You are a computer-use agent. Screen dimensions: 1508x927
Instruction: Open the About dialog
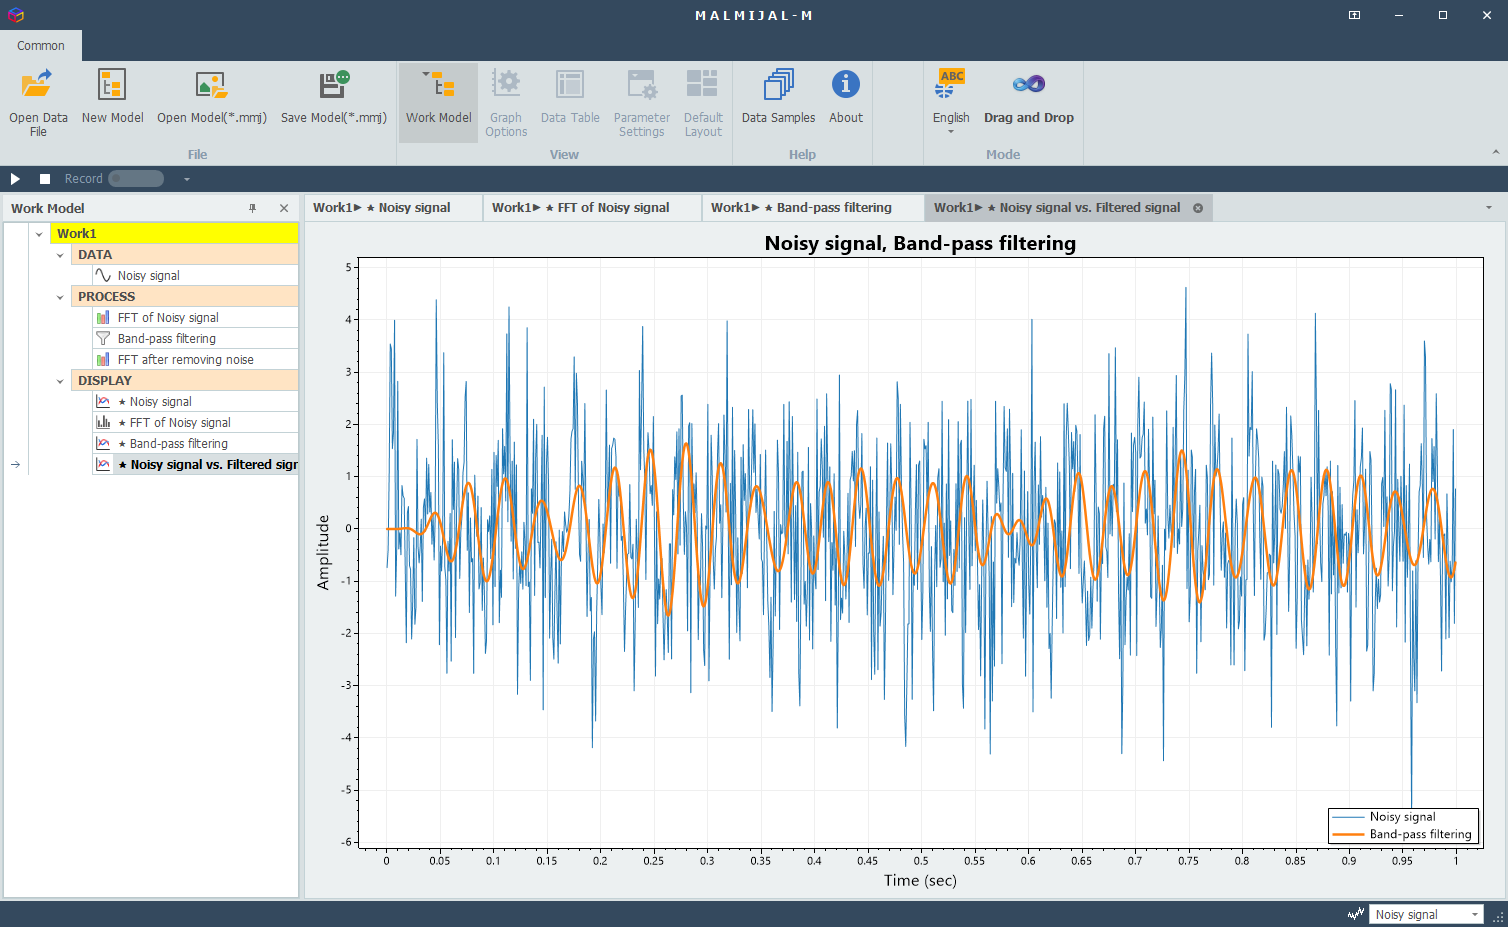tap(845, 97)
